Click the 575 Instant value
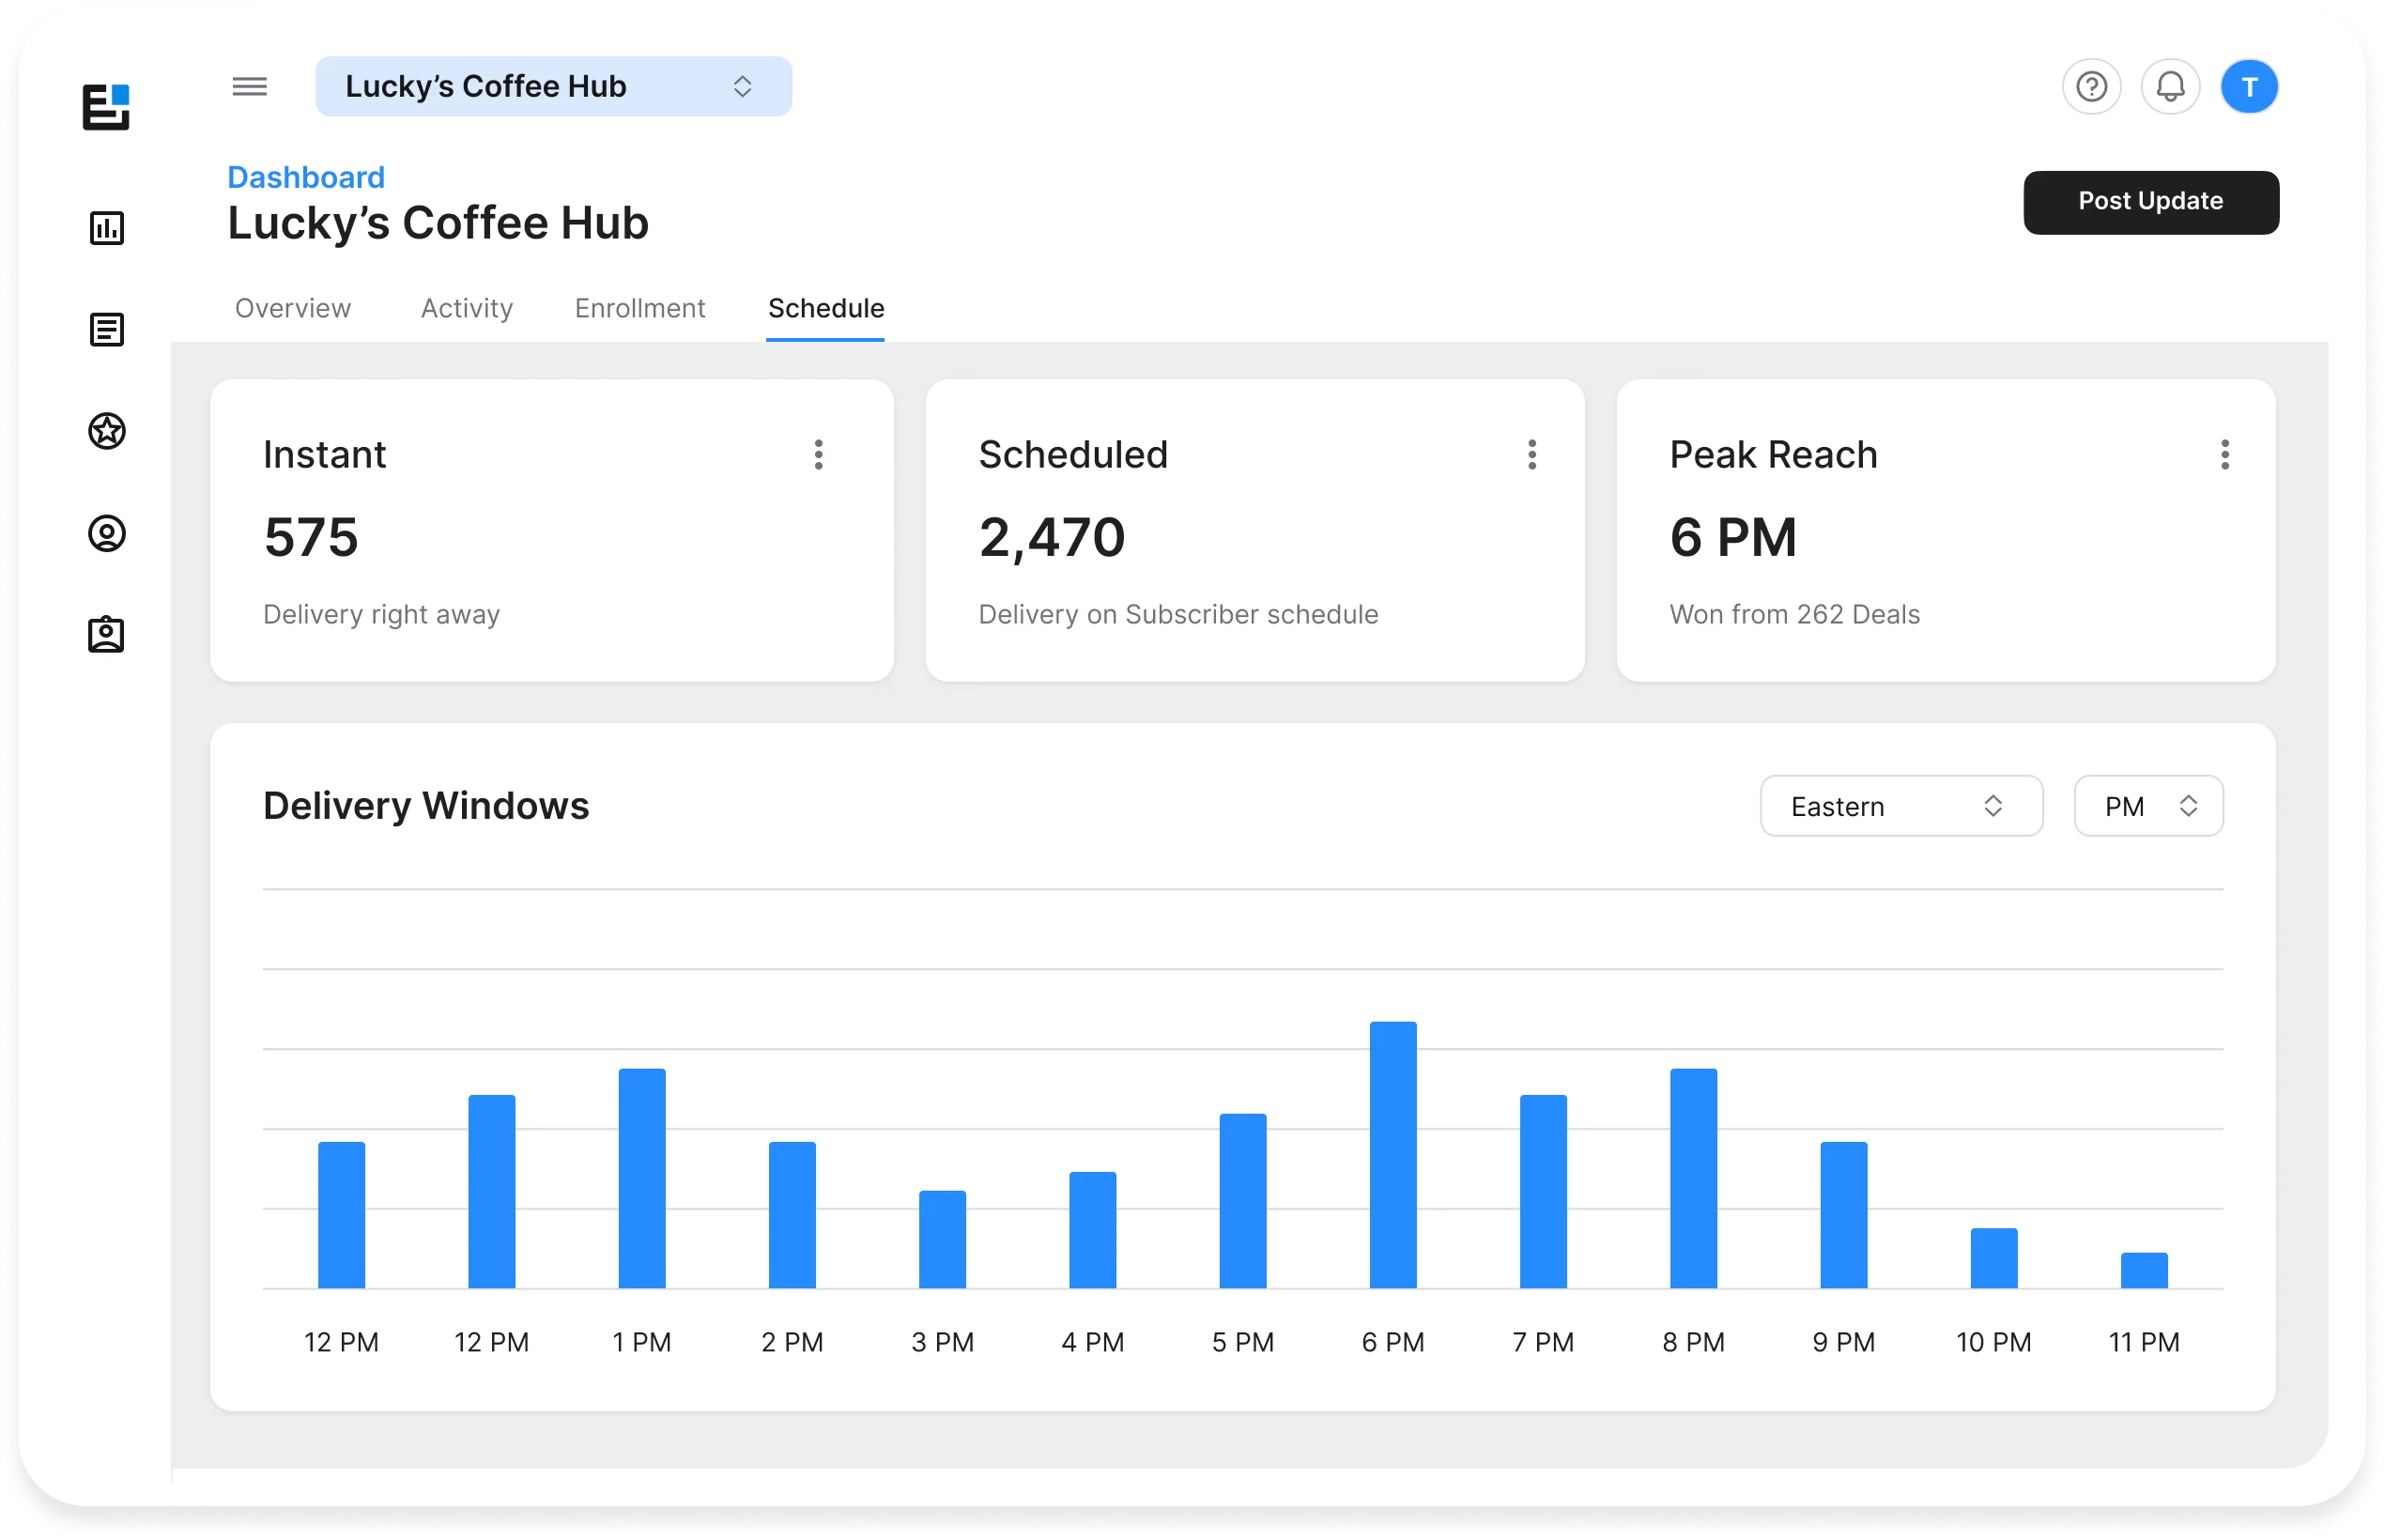 (x=311, y=537)
